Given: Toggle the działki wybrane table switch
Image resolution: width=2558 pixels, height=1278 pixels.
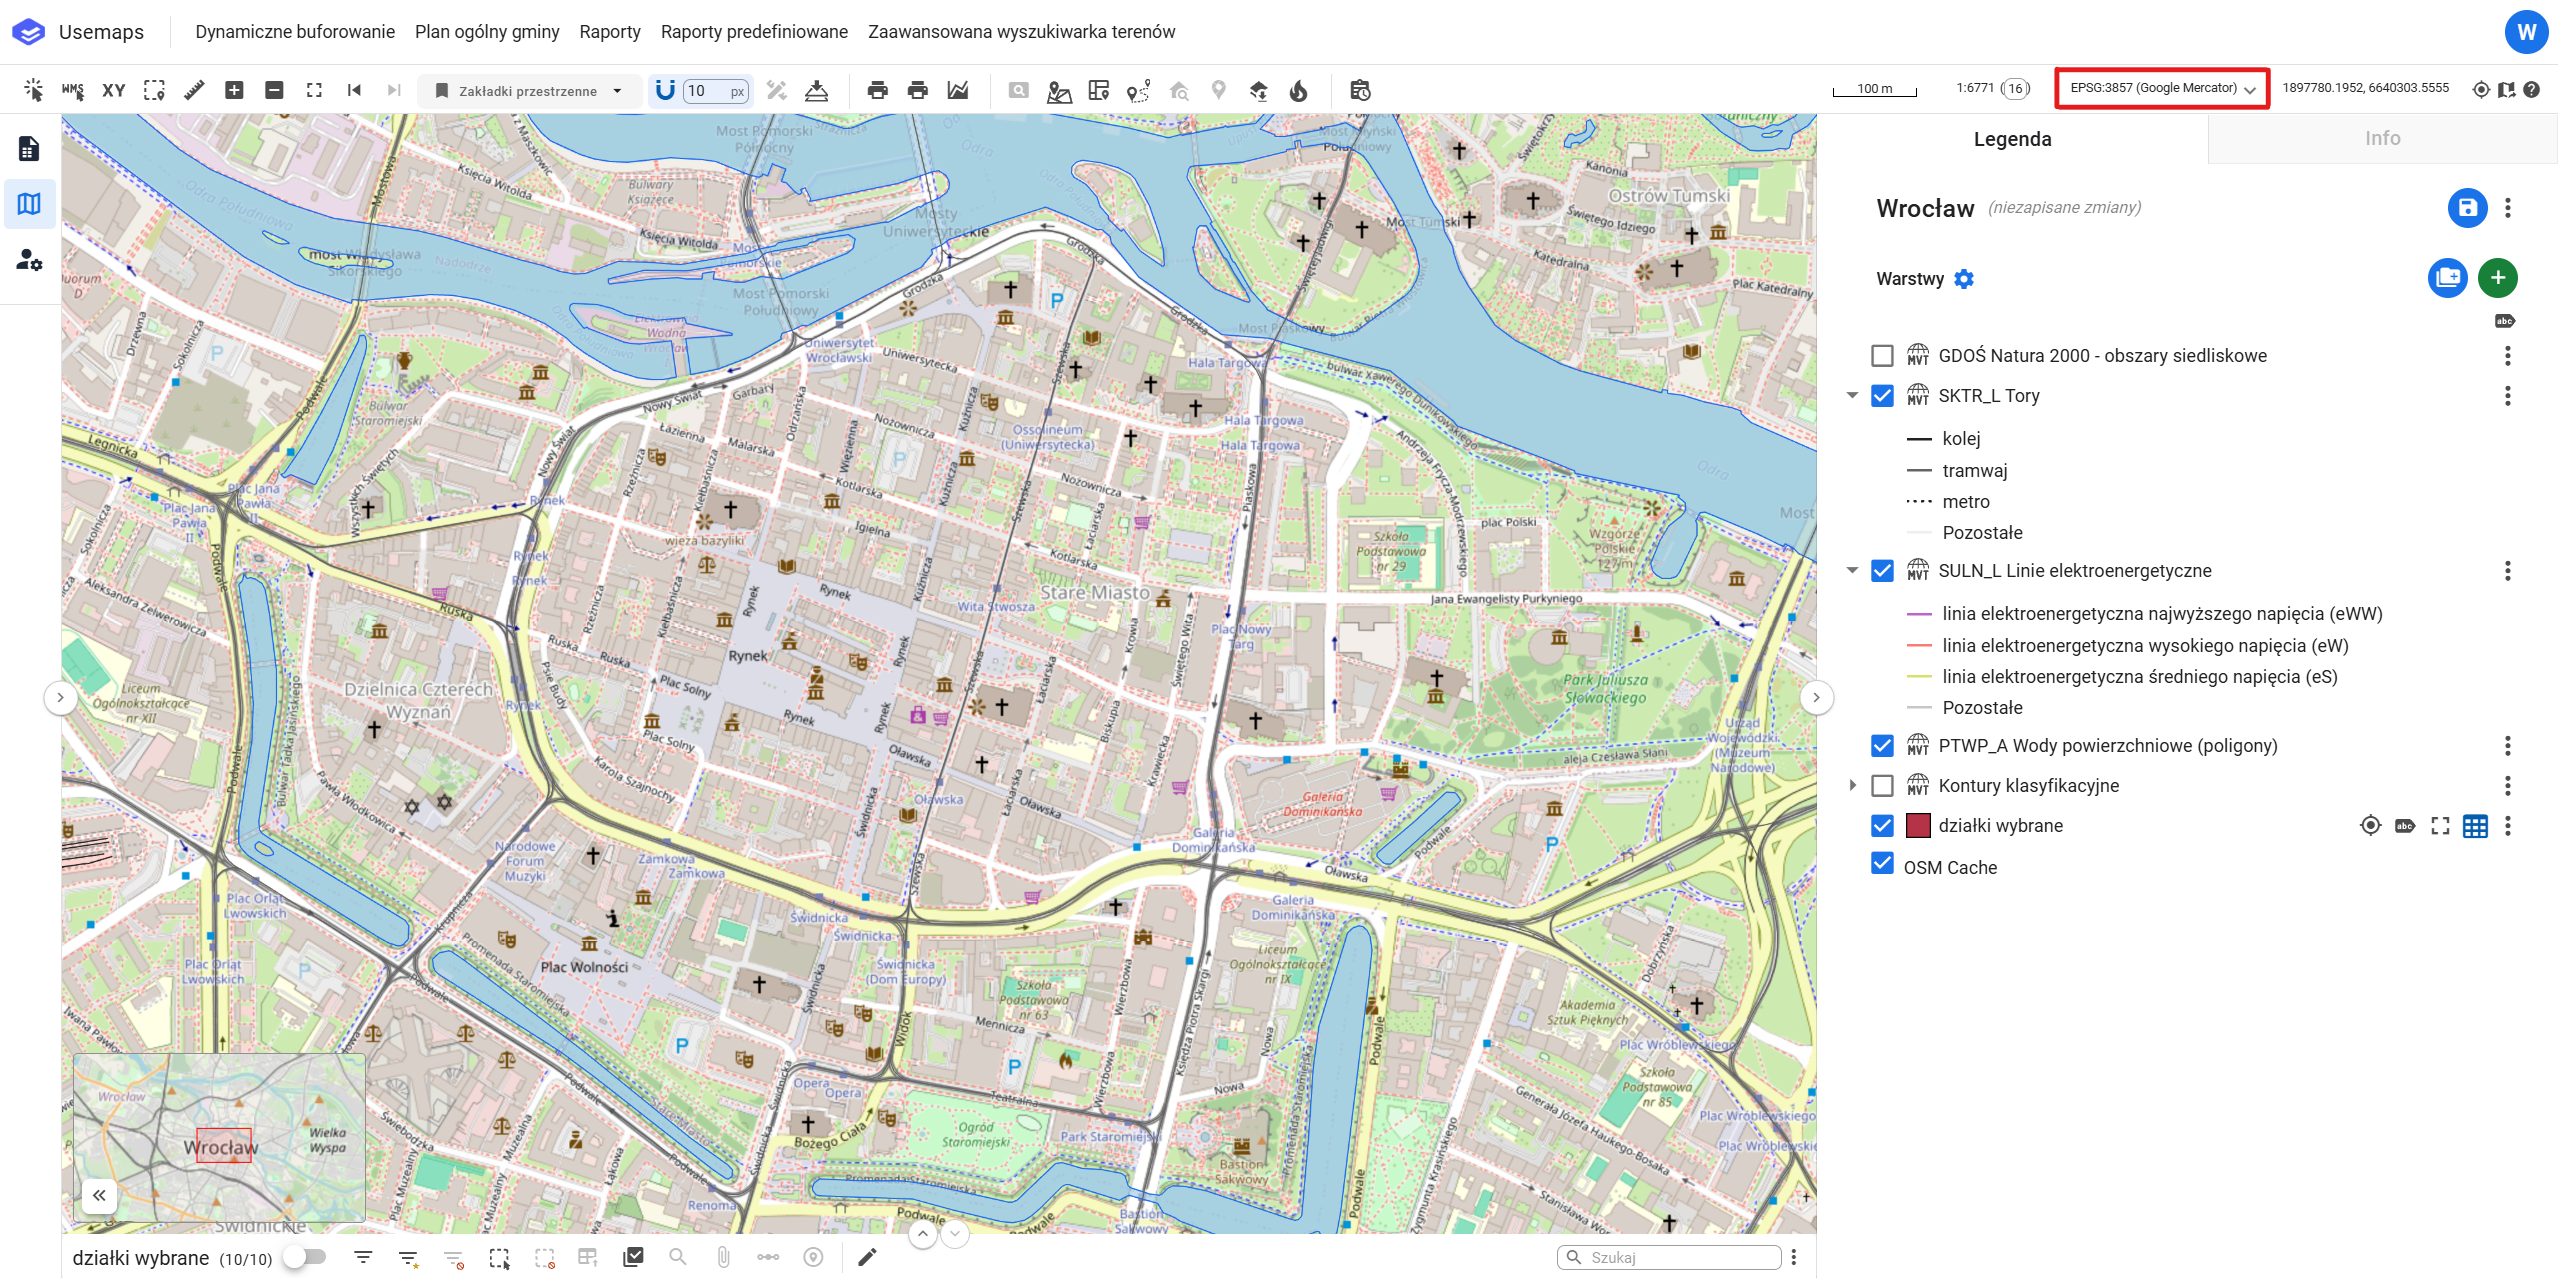Looking at the screenshot, I should click(x=304, y=1257).
